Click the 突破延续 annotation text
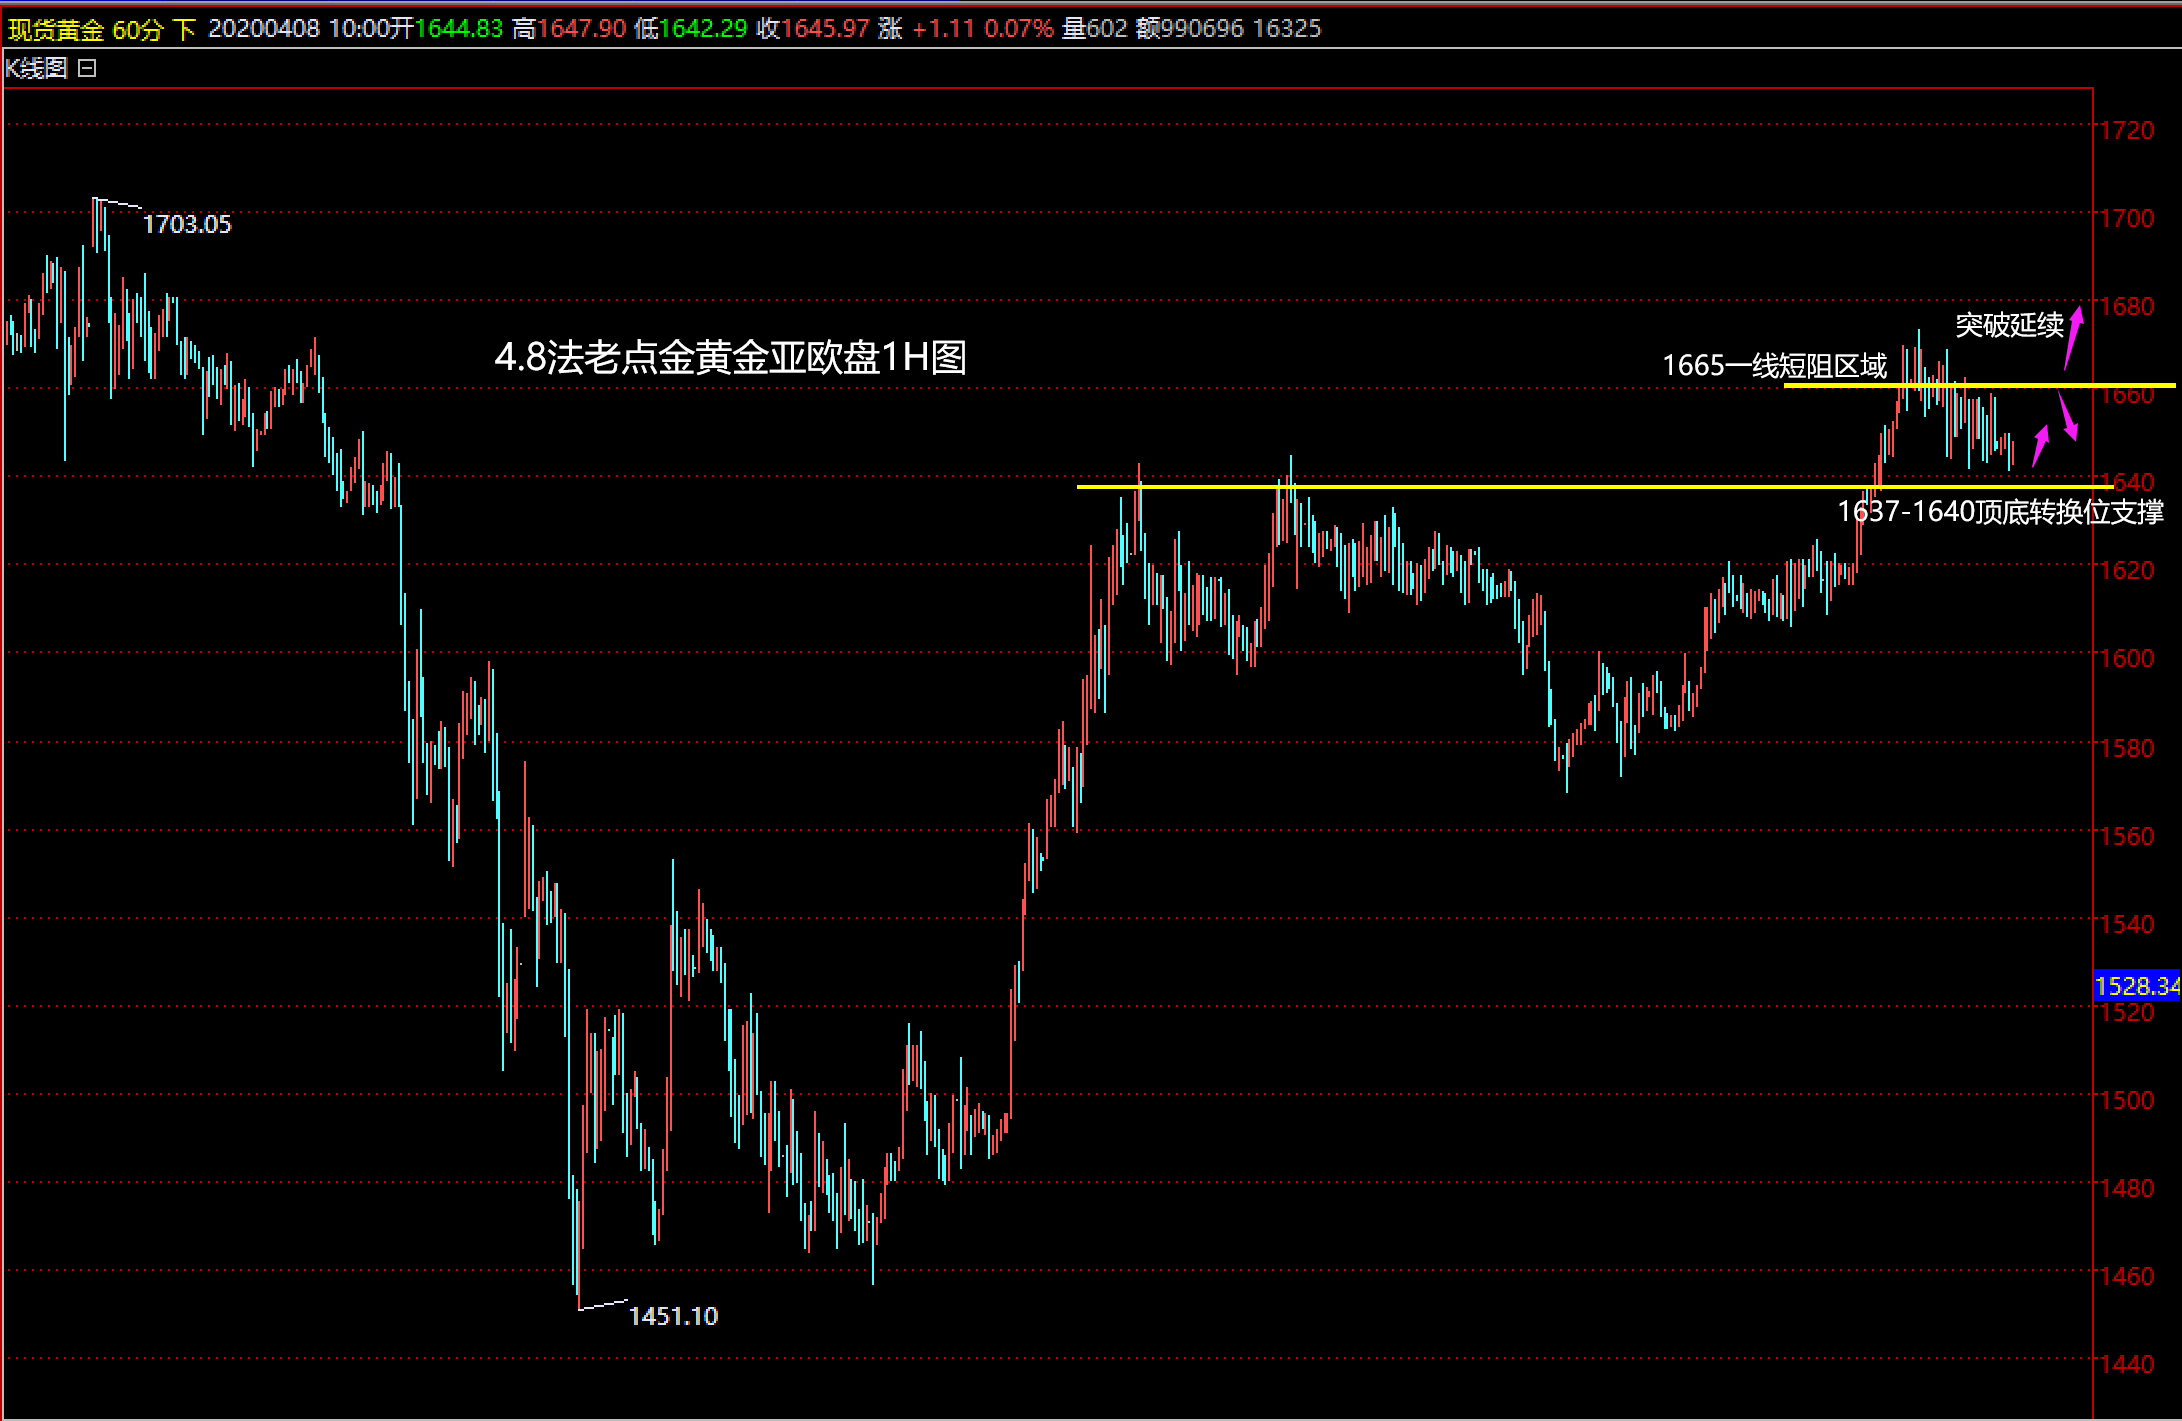 click(2008, 325)
